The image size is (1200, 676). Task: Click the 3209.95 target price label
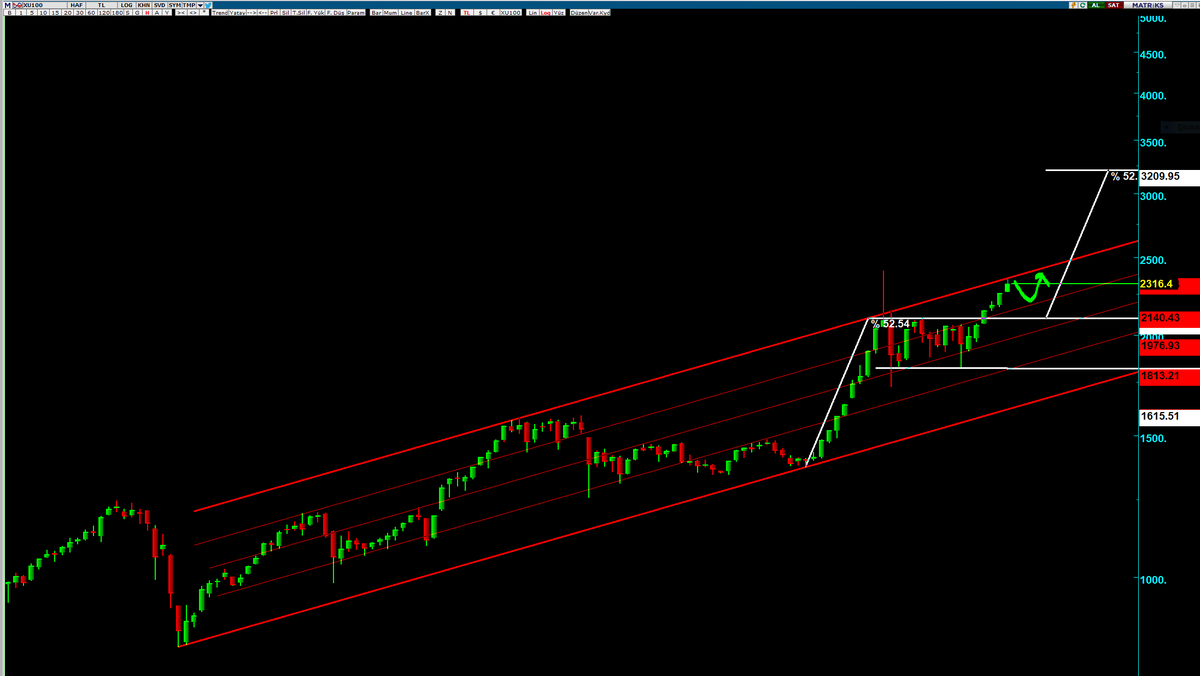point(1168,176)
